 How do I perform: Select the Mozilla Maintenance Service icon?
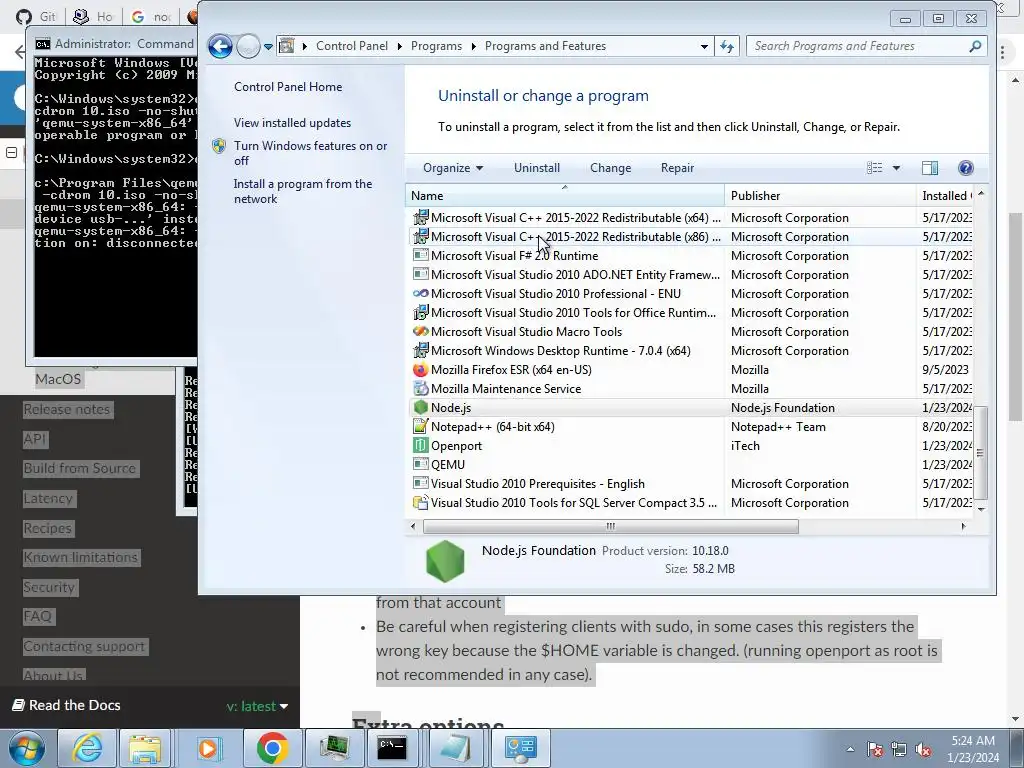(421, 389)
